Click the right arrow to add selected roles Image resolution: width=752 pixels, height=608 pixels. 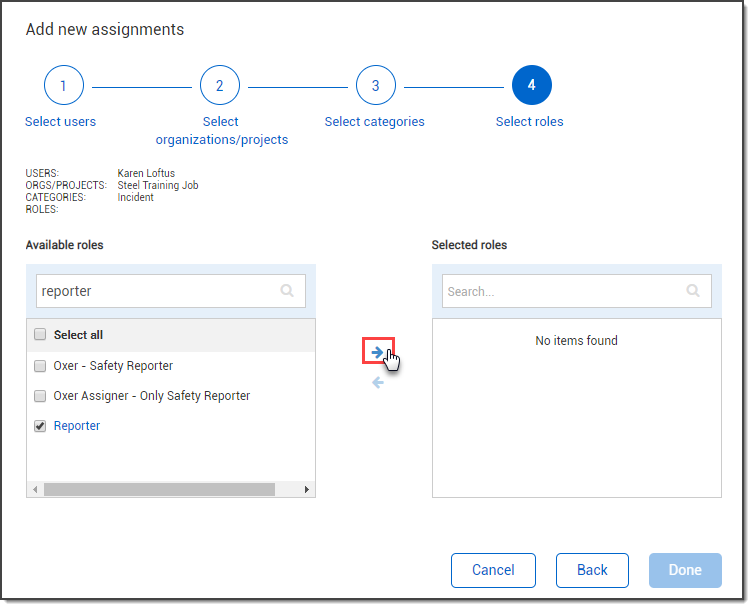click(x=378, y=352)
